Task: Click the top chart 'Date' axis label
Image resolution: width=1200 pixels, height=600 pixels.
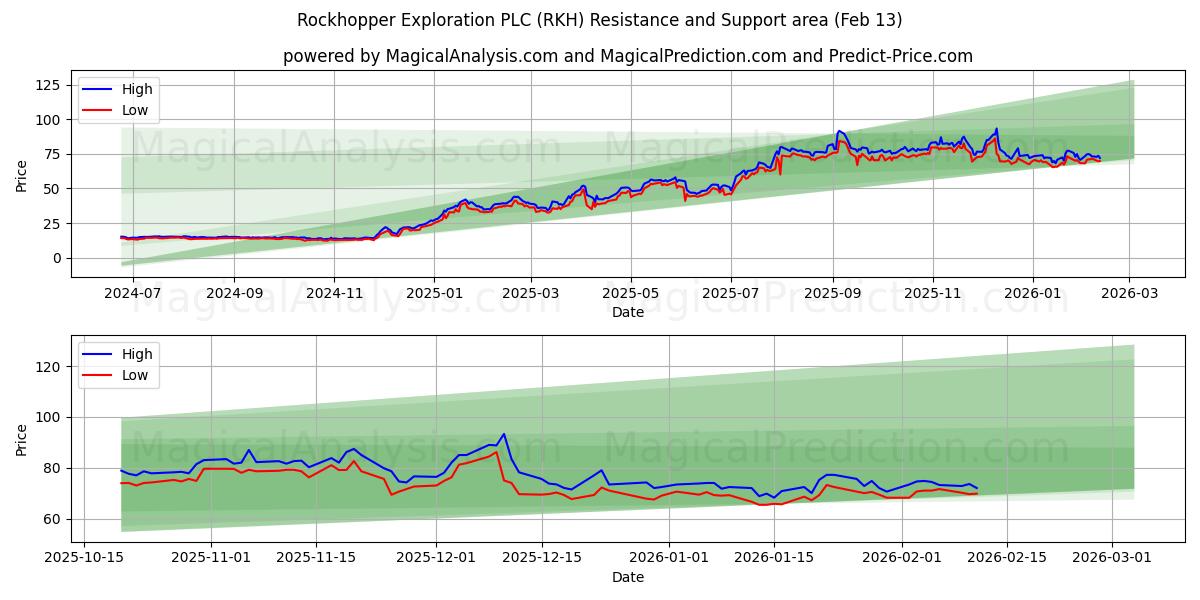Action: tap(628, 312)
